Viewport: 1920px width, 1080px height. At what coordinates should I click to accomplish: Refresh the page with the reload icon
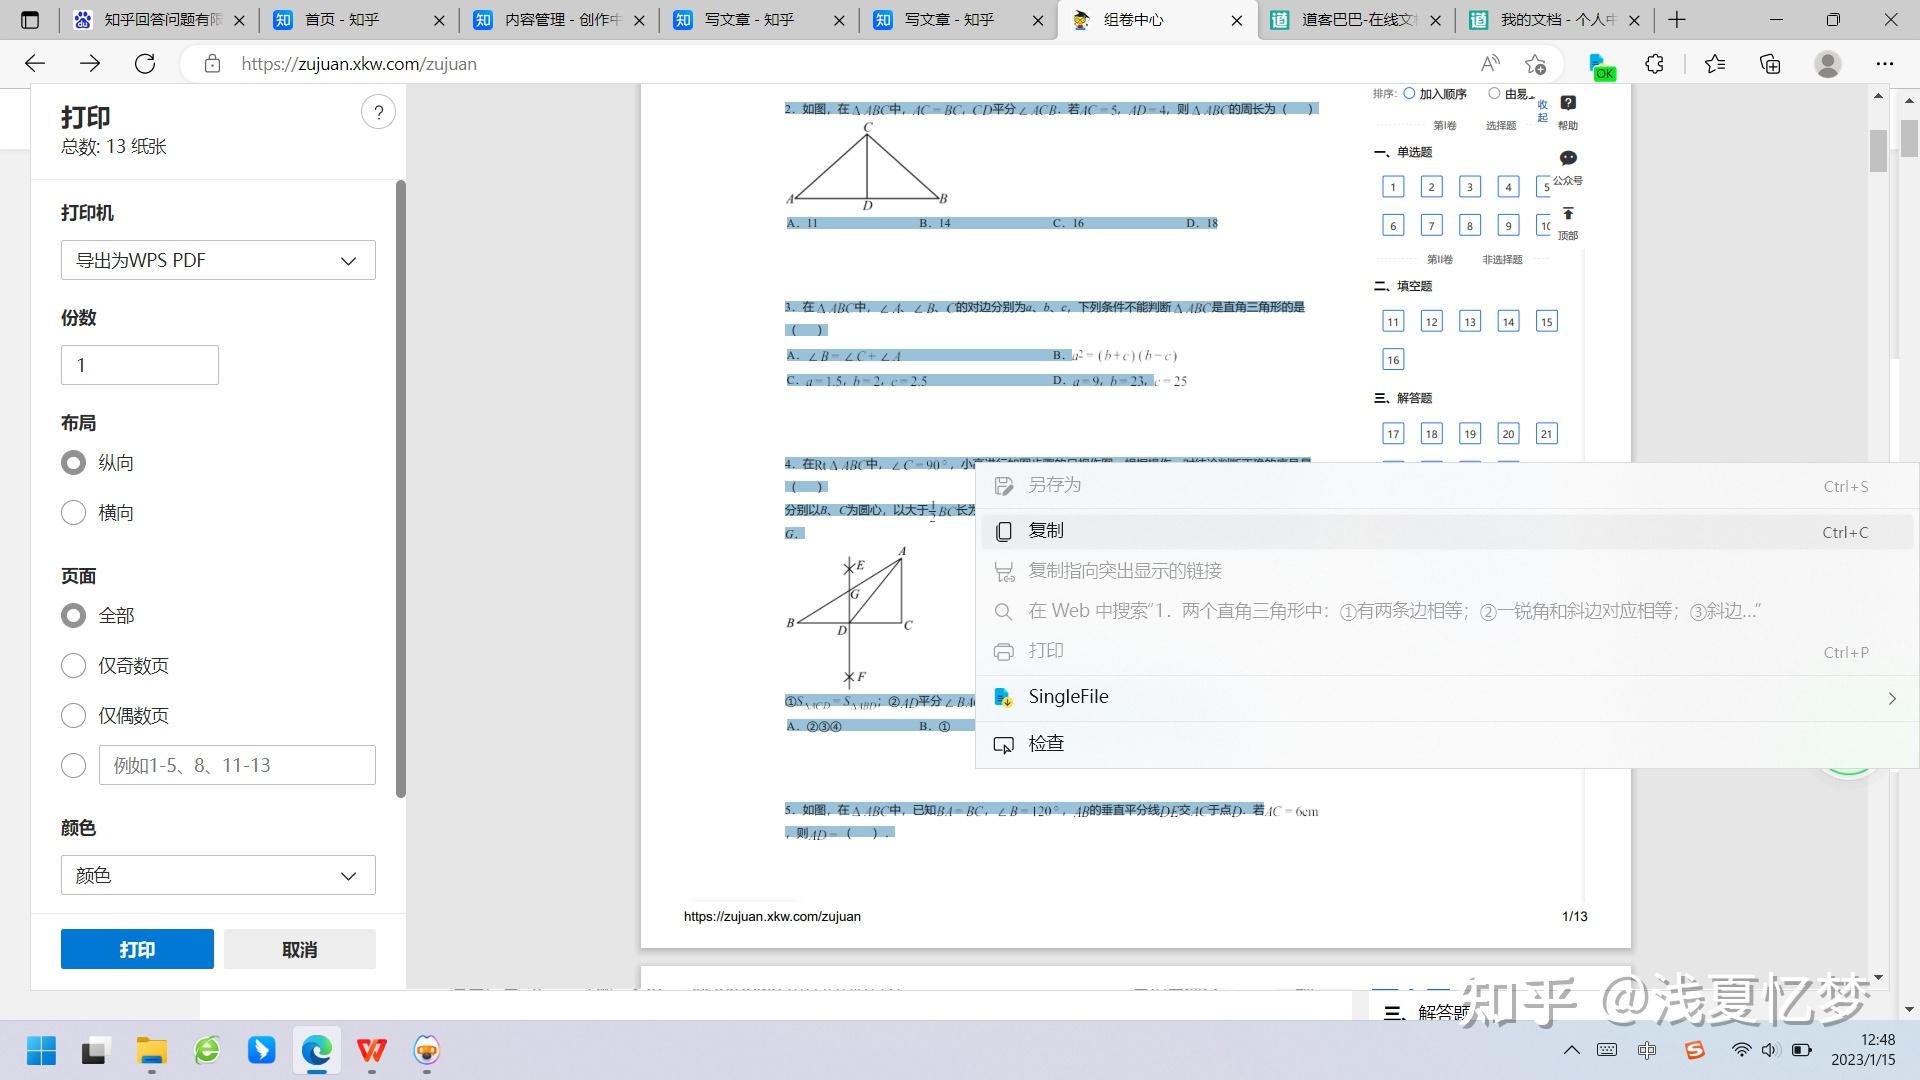pos(145,64)
